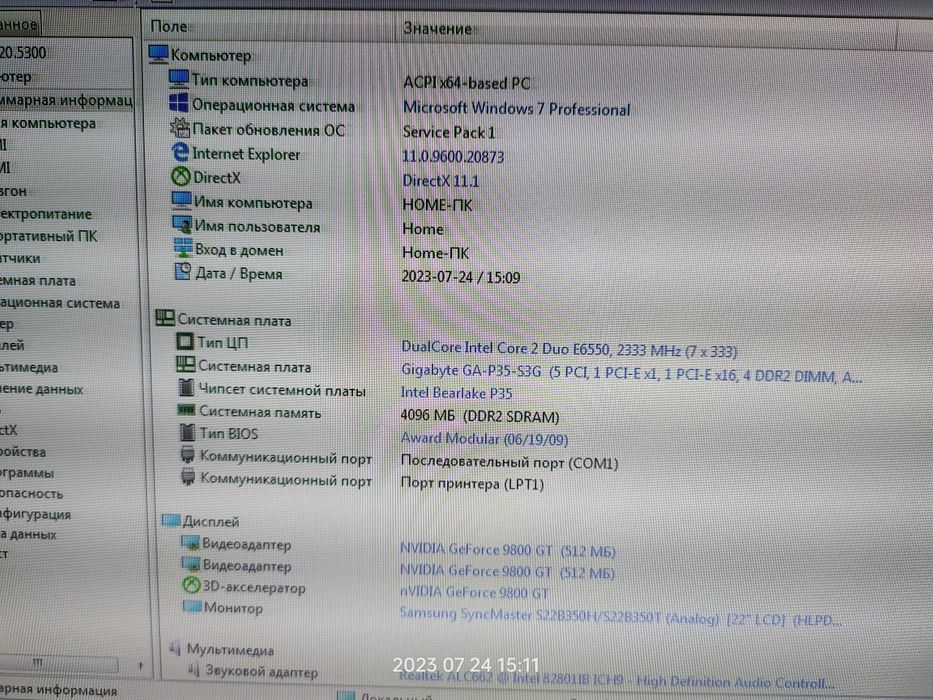
Task: Open the nVIDIA GeForce 9800 GT accelerator link
Action: coord(474,592)
